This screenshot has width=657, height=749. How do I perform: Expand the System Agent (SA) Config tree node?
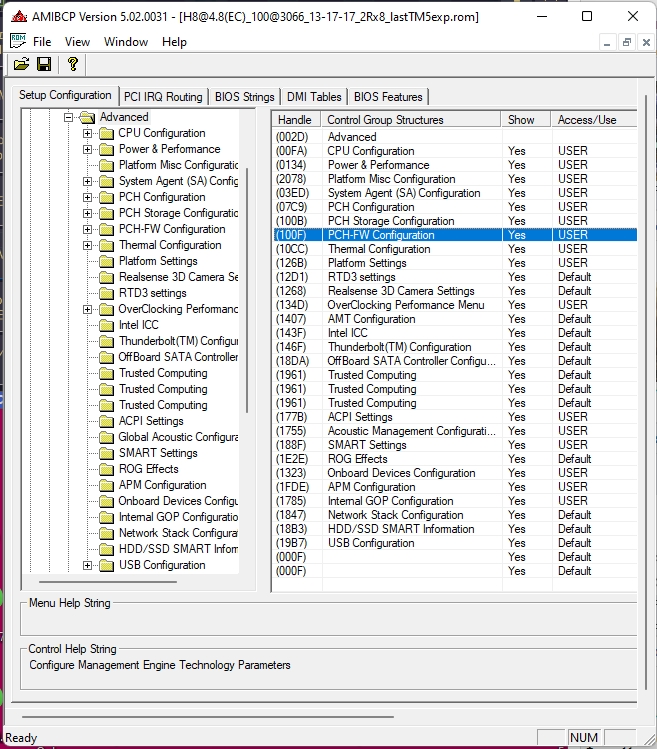click(x=87, y=182)
